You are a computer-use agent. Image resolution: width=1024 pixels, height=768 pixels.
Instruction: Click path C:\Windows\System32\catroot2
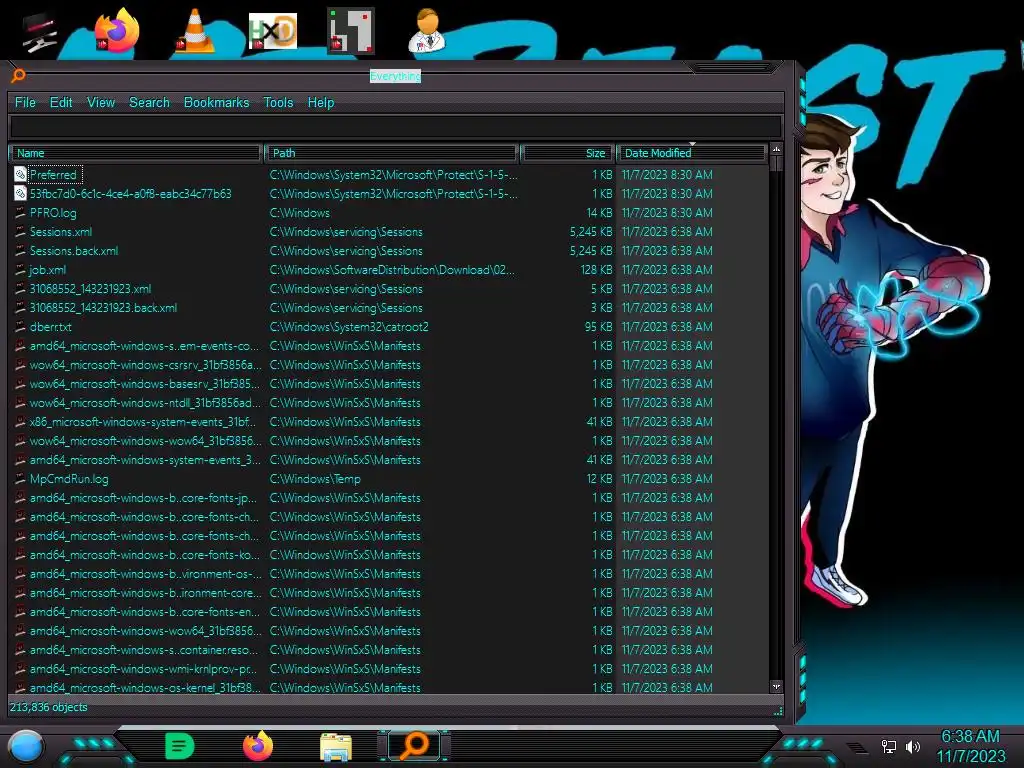point(349,327)
